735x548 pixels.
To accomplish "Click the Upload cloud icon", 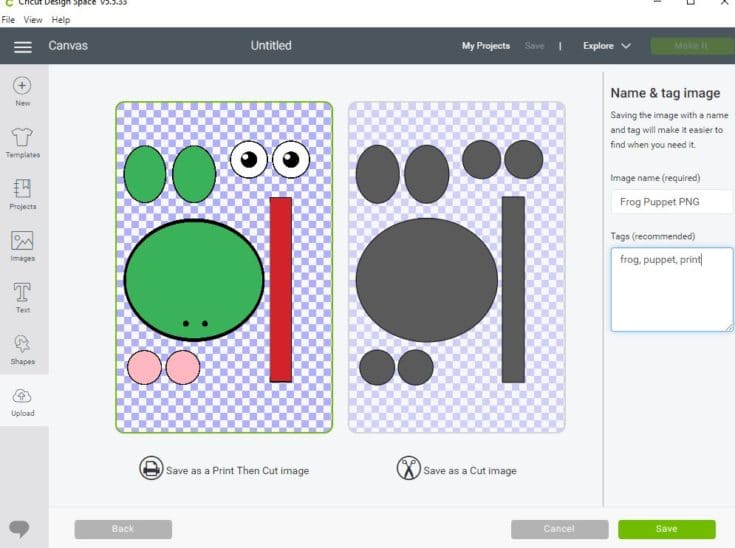I will [x=22, y=397].
